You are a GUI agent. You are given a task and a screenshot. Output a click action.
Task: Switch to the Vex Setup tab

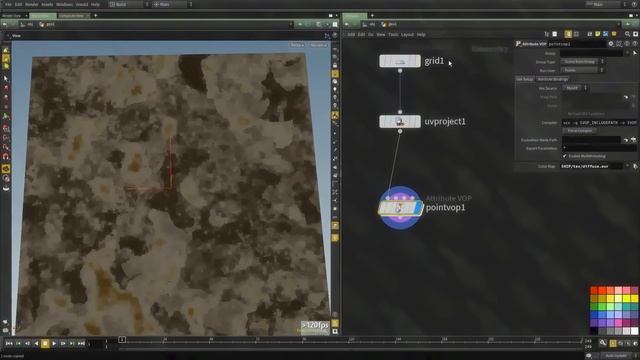525,79
